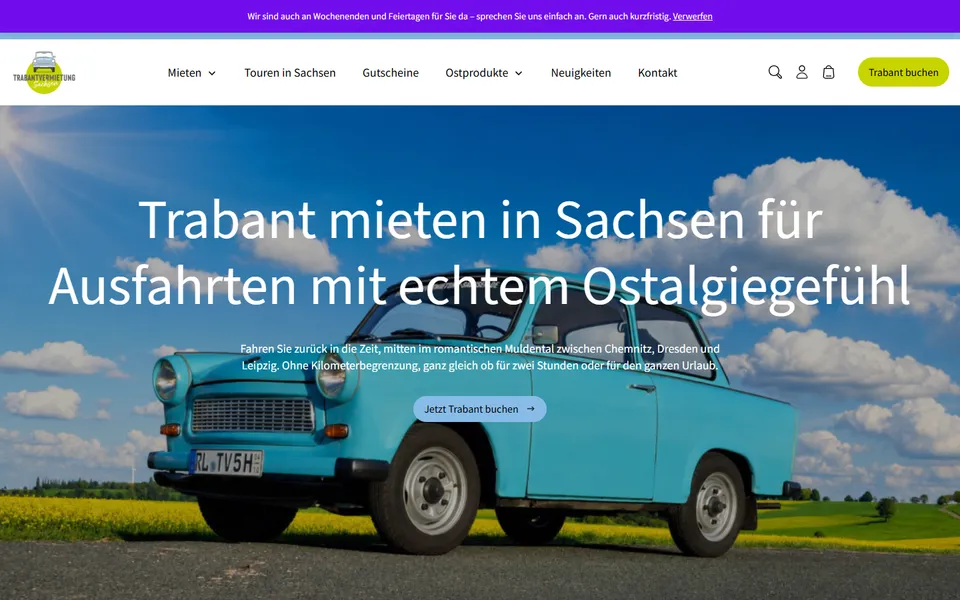The height and width of the screenshot is (600, 960).
Task: Click the green Trabant buchen button
Action: 903,72
